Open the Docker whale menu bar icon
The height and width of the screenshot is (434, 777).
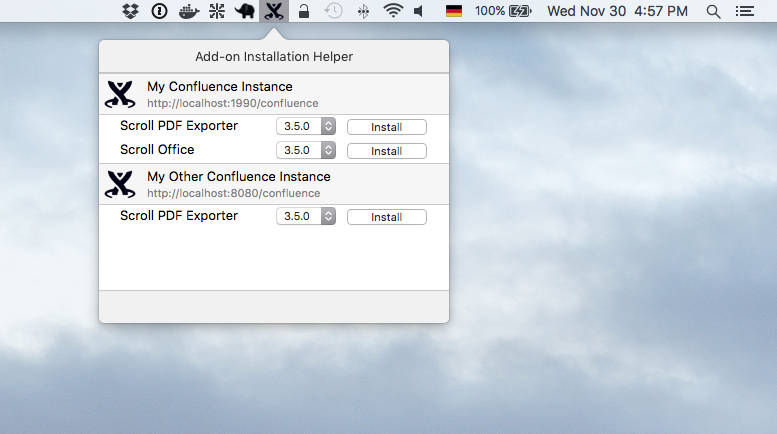[189, 11]
